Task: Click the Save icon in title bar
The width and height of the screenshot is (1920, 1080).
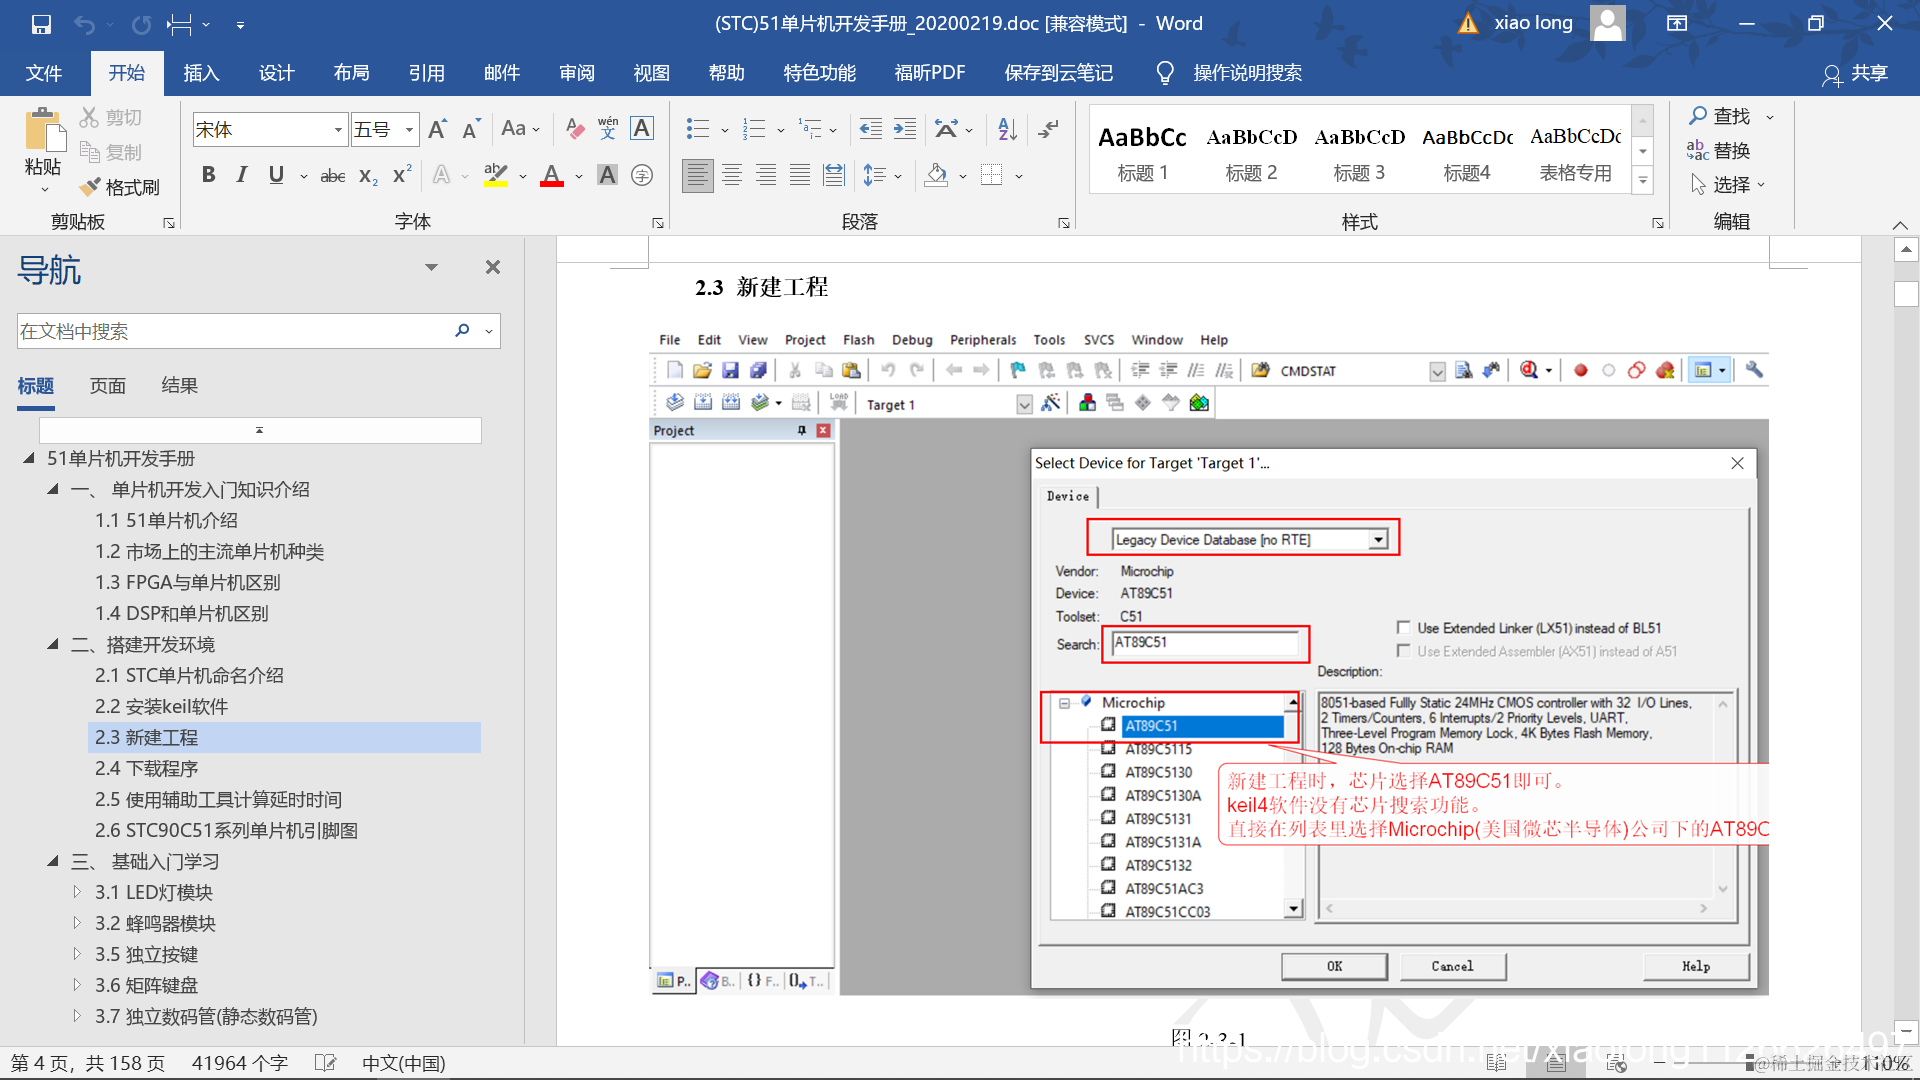Action: coord(41,24)
